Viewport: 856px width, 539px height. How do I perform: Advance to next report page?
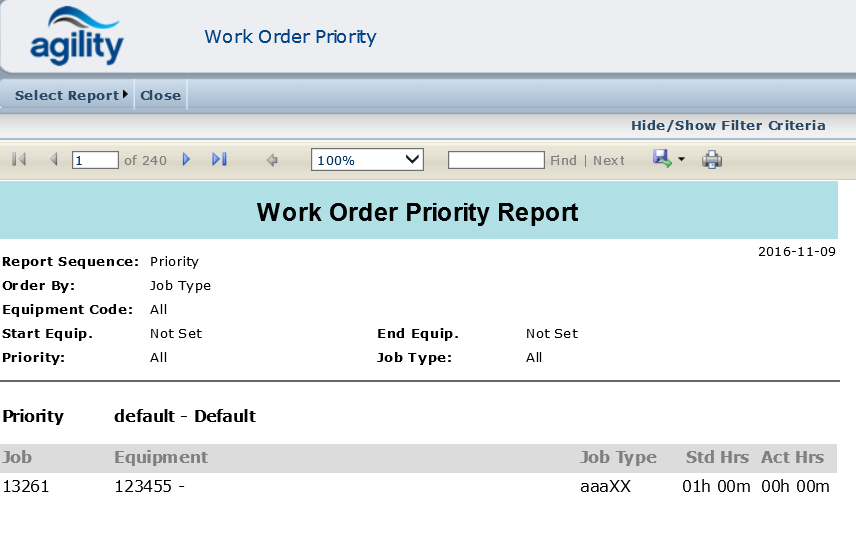186,160
